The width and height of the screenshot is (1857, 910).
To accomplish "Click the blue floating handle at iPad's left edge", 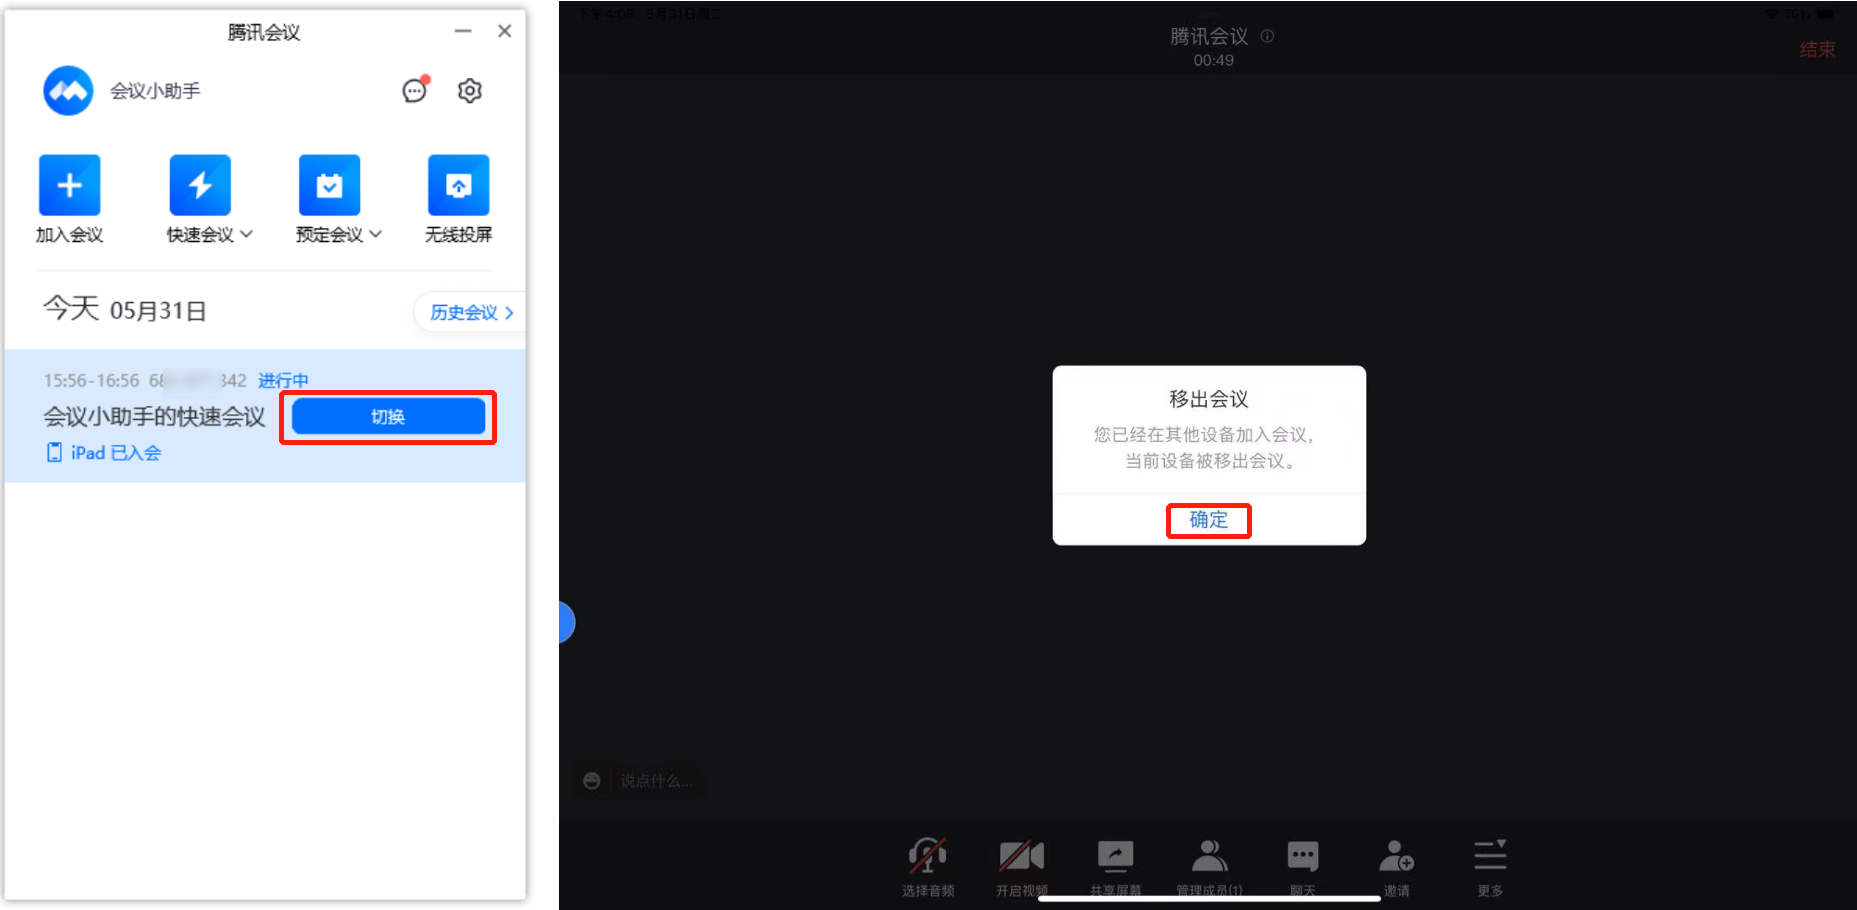I will [x=567, y=622].
